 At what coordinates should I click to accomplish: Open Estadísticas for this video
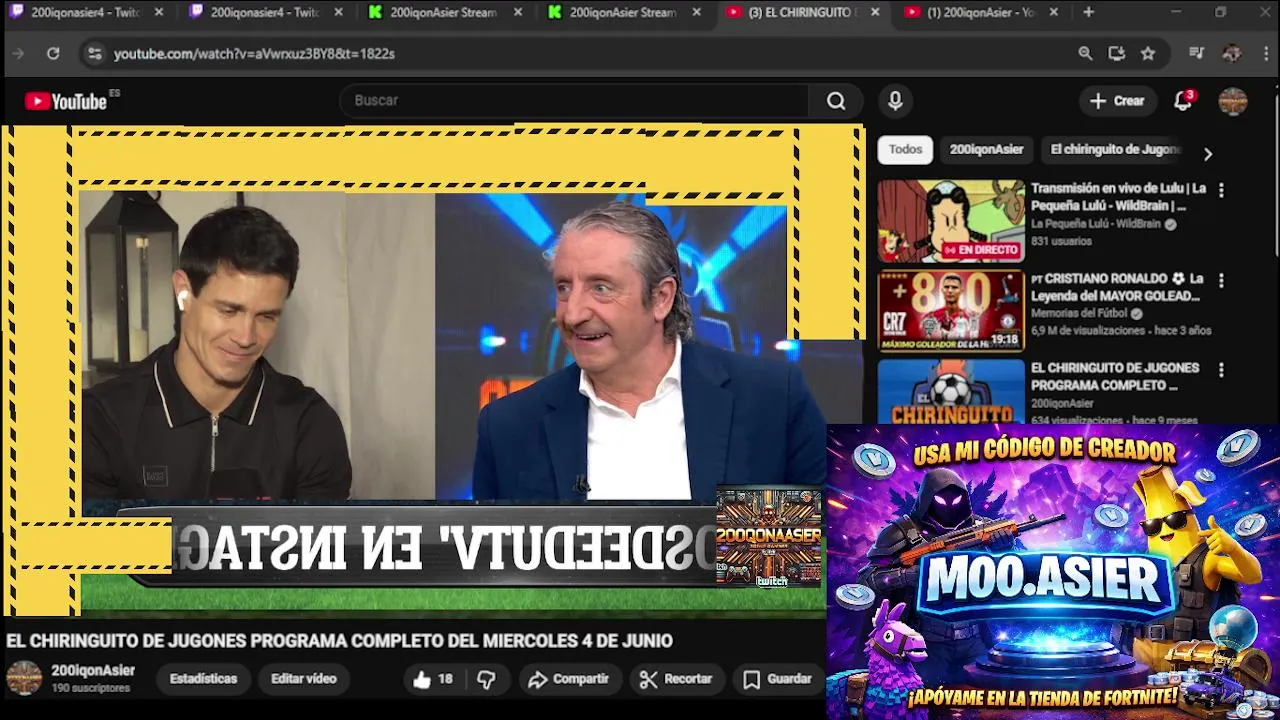coord(203,679)
